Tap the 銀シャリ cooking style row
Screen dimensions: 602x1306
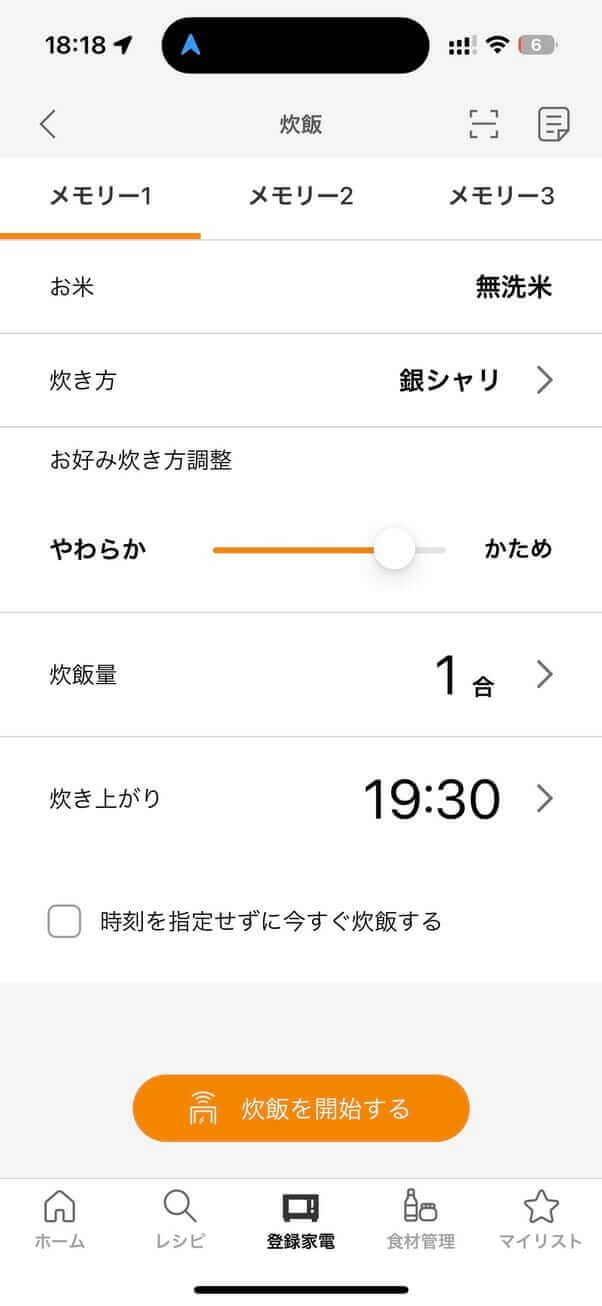pos(451,380)
